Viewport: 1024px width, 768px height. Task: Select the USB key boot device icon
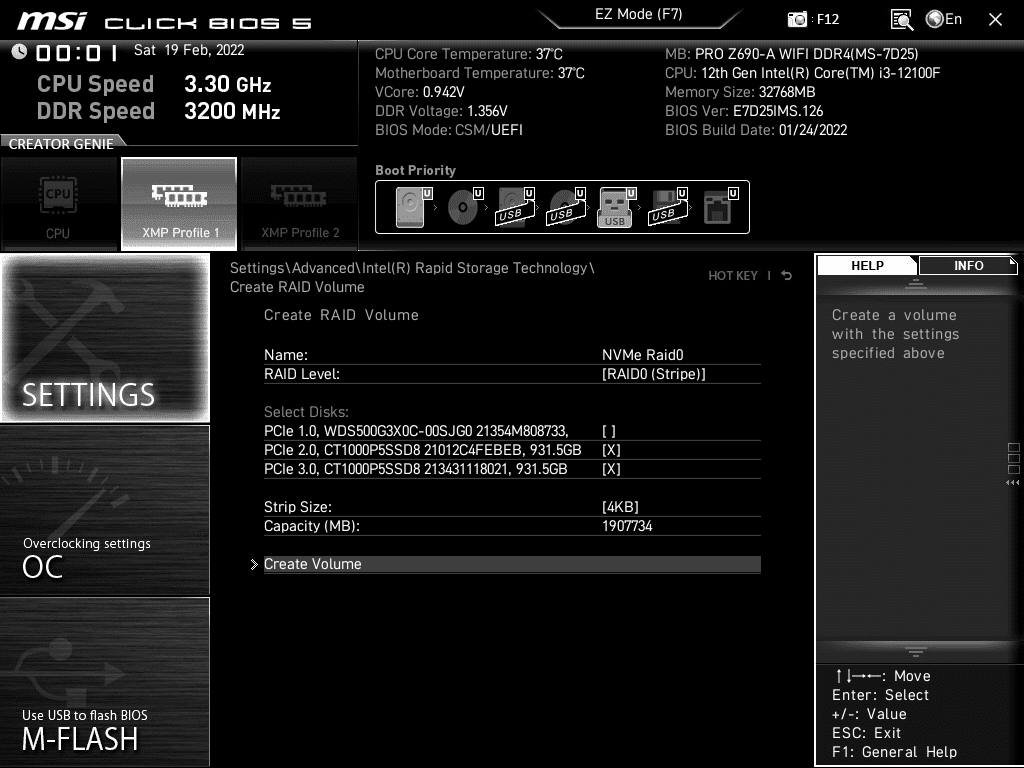[x=616, y=207]
